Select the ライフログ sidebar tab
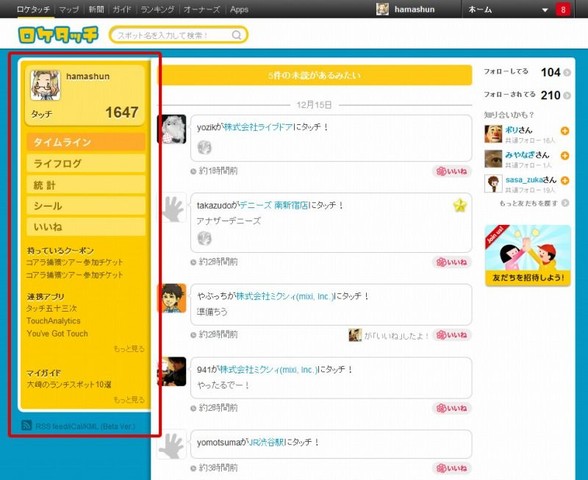The width and height of the screenshot is (588, 480). (86, 164)
